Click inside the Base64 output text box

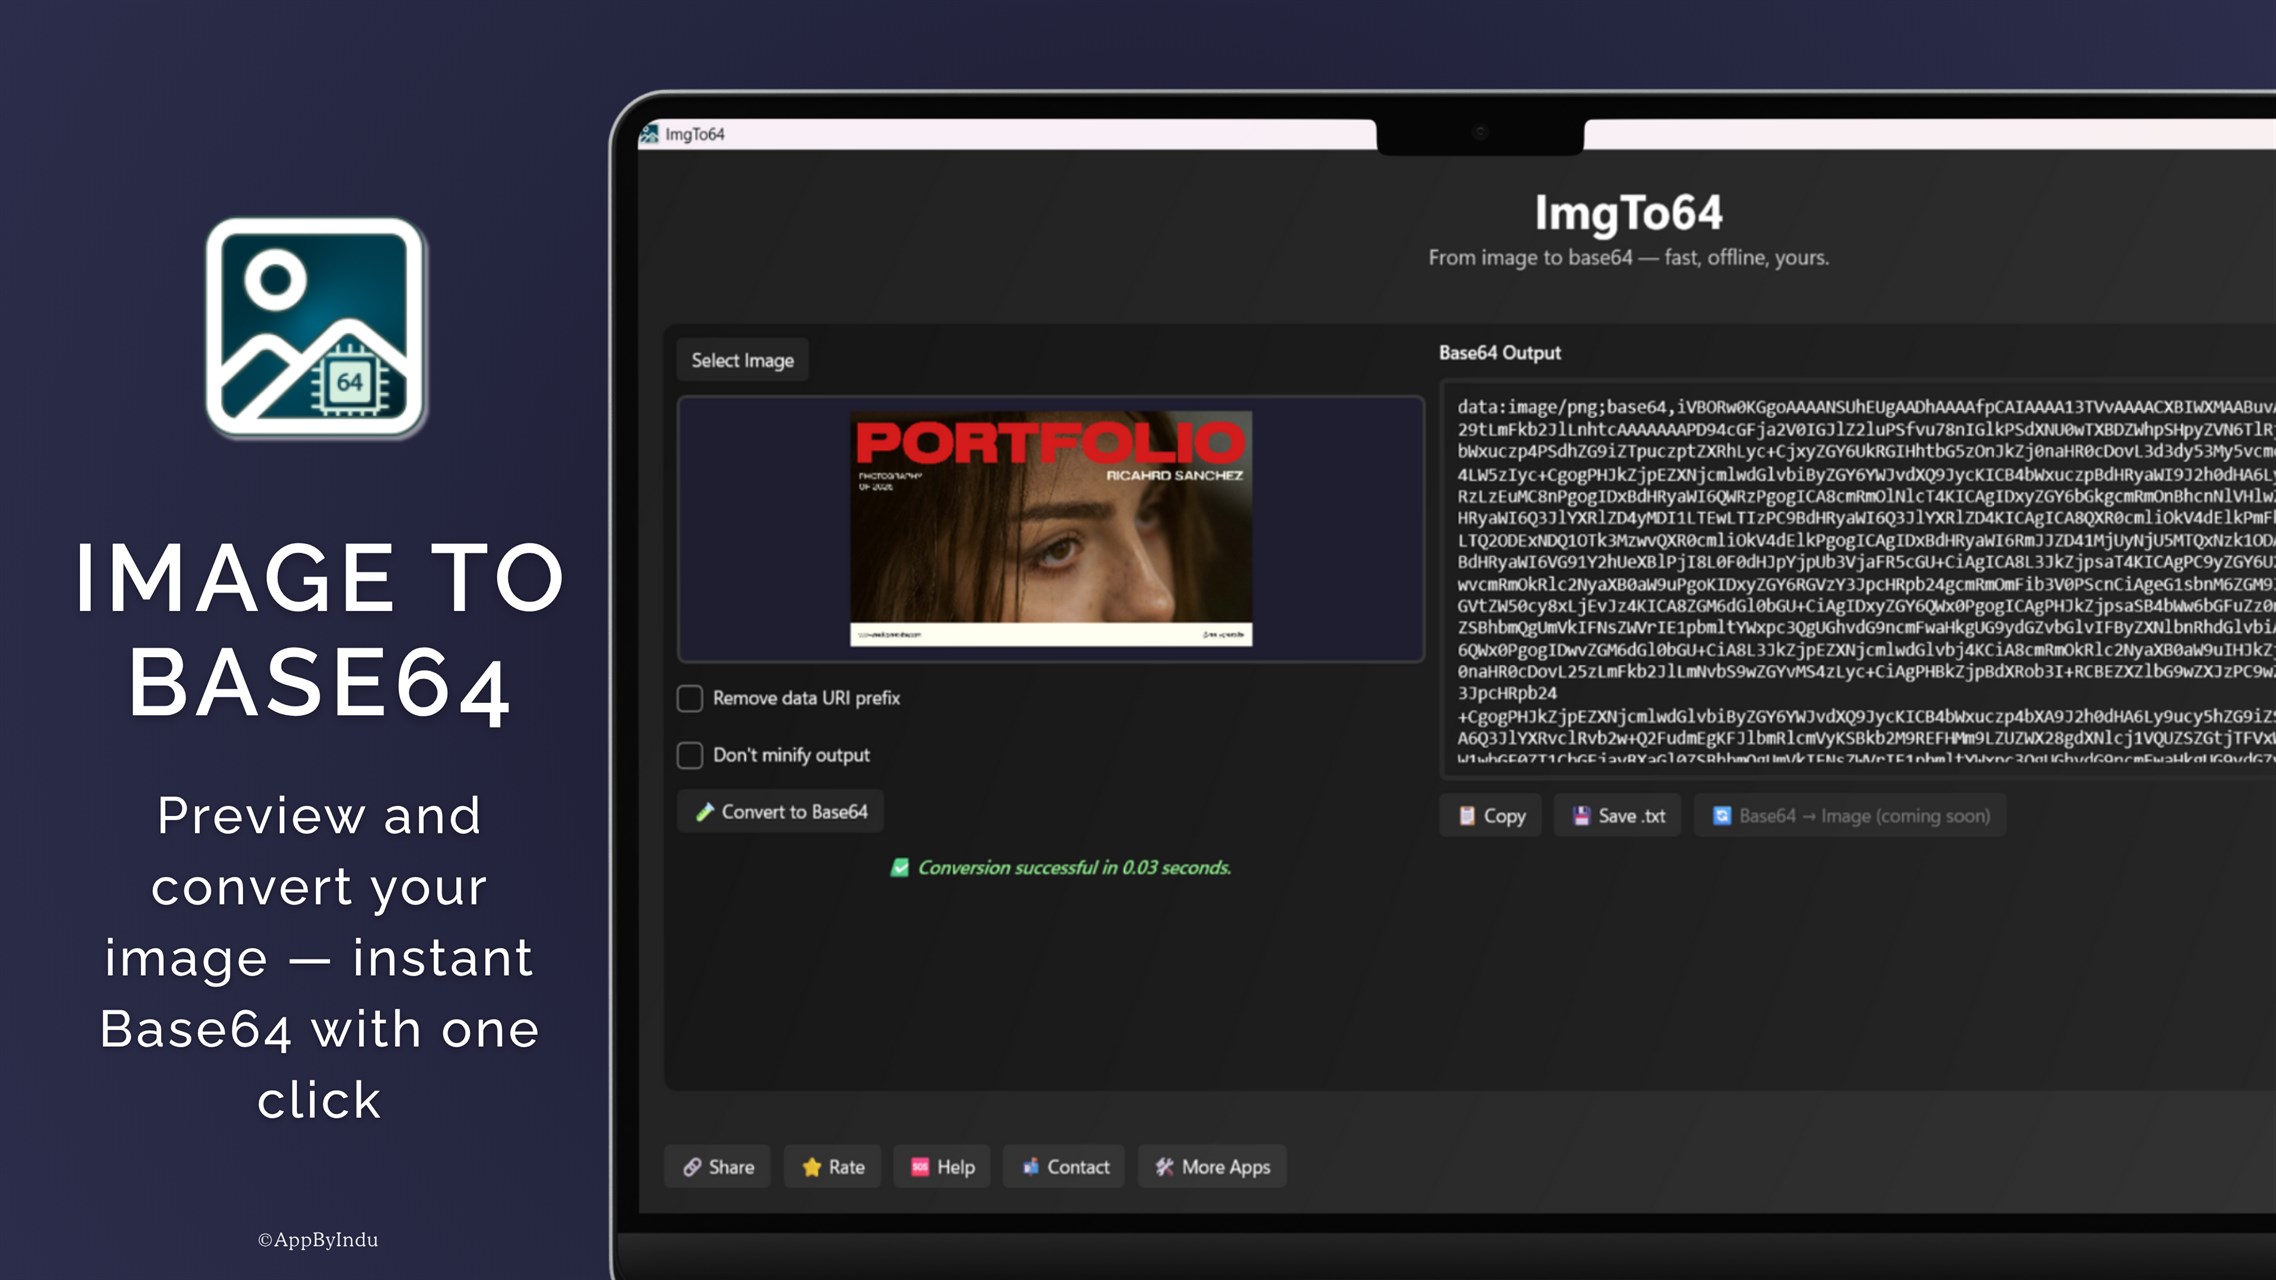pyautogui.click(x=1860, y=580)
